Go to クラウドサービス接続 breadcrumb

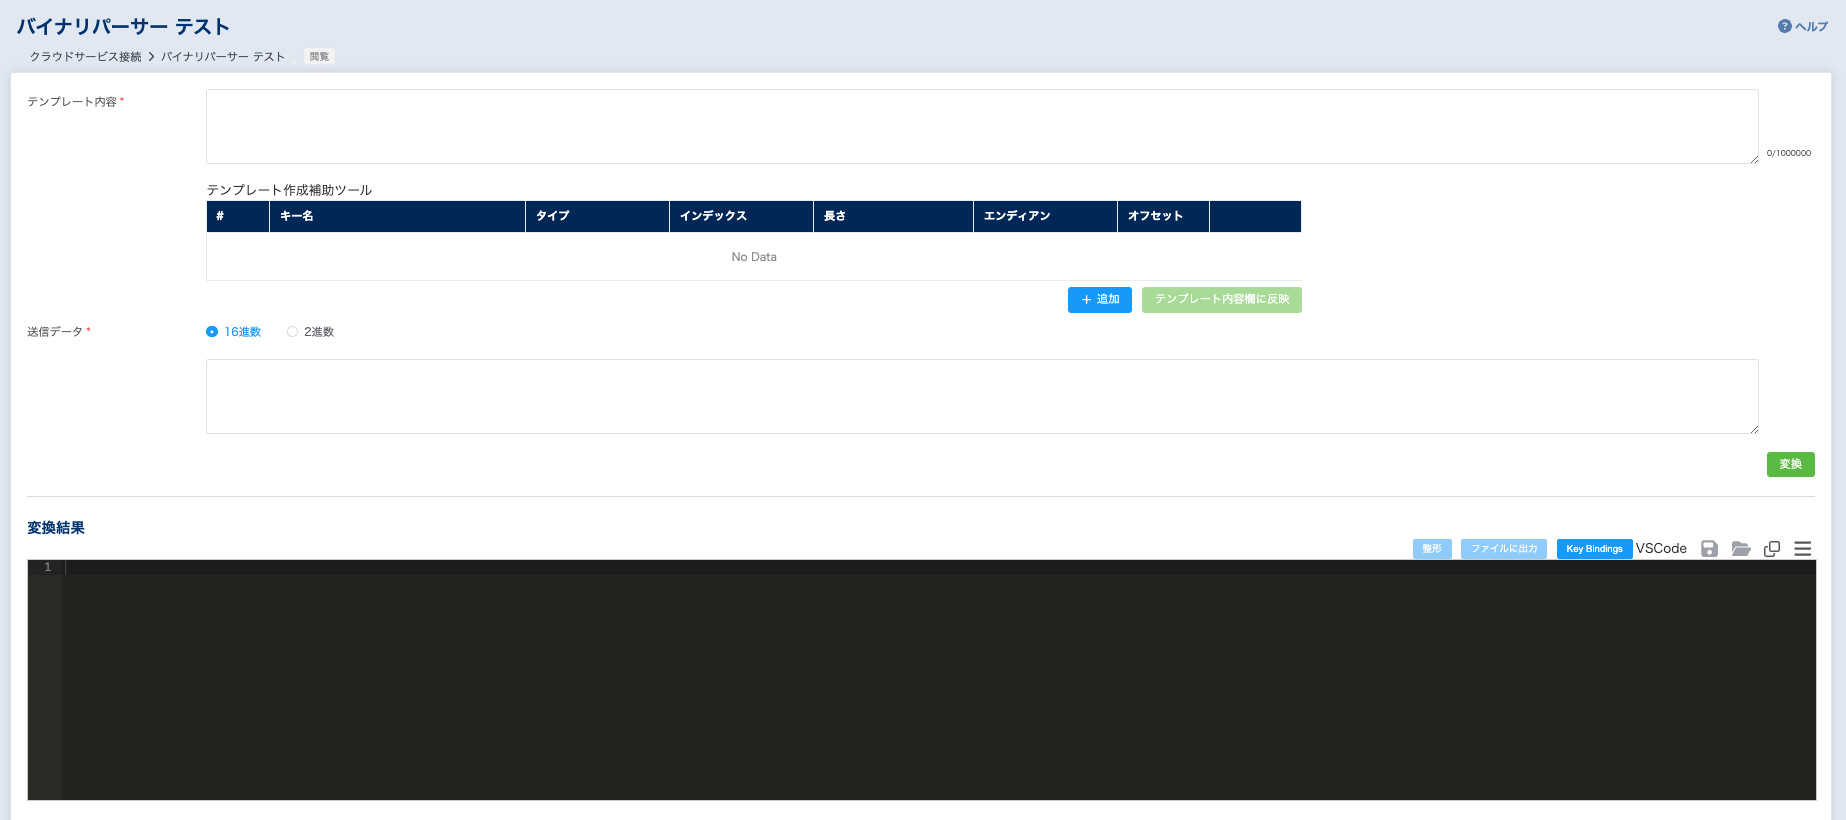pos(86,57)
